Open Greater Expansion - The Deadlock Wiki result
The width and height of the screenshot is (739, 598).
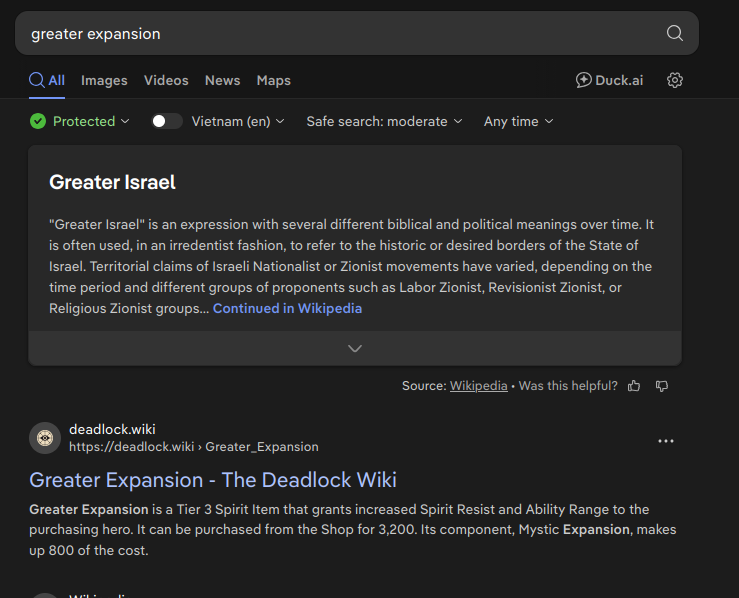click(213, 480)
